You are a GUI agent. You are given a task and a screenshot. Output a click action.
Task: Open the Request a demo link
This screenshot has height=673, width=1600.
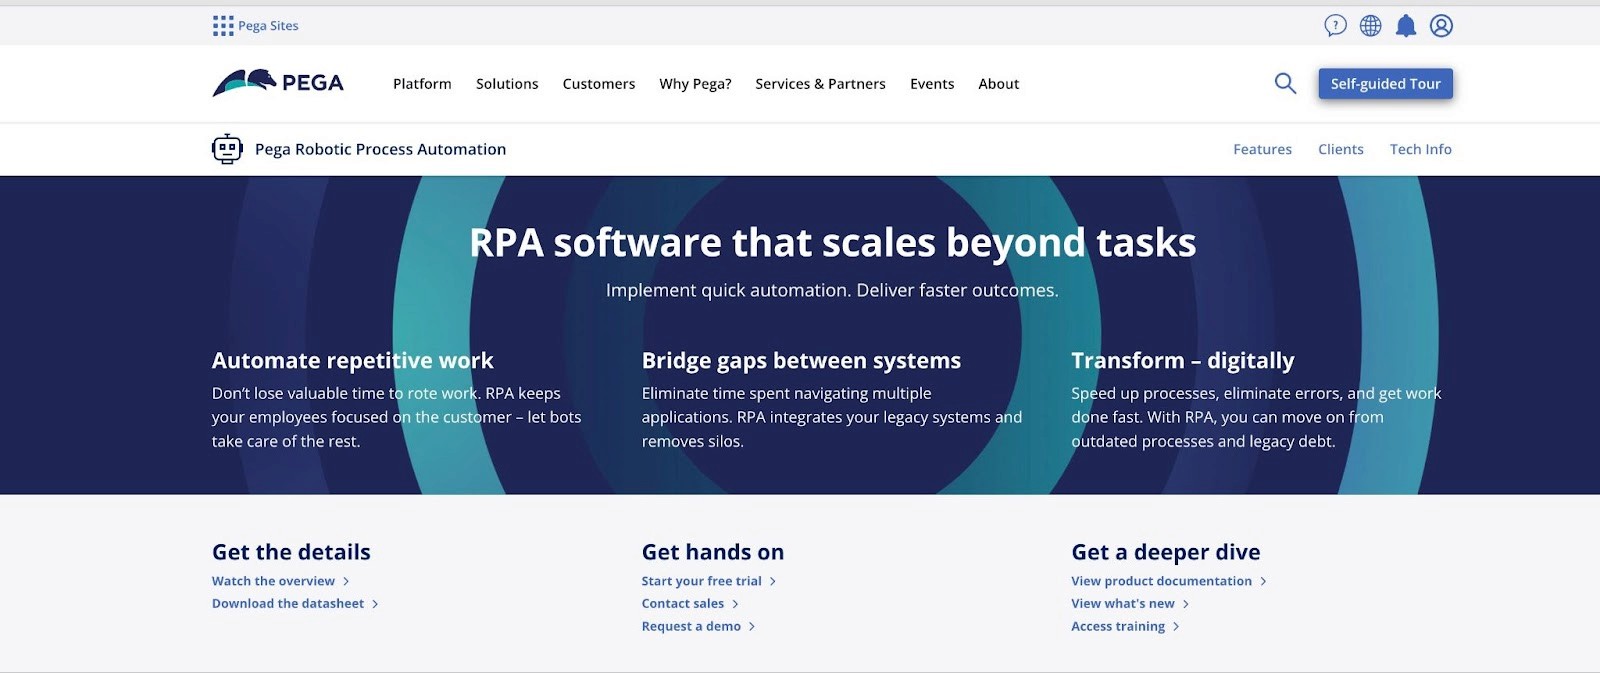click(691, 627)
